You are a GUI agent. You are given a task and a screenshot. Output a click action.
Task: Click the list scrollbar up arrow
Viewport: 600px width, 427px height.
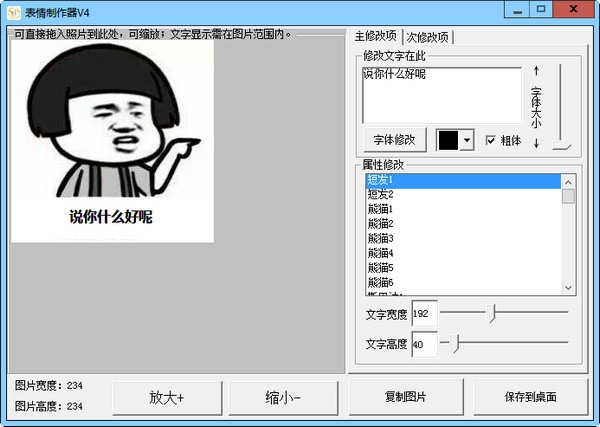click(568, 182)
